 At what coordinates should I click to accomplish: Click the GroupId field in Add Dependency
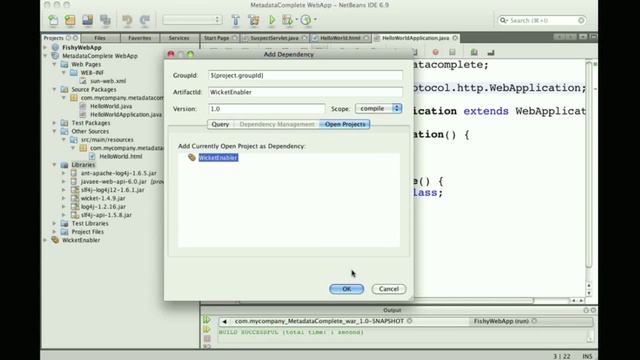305,76
